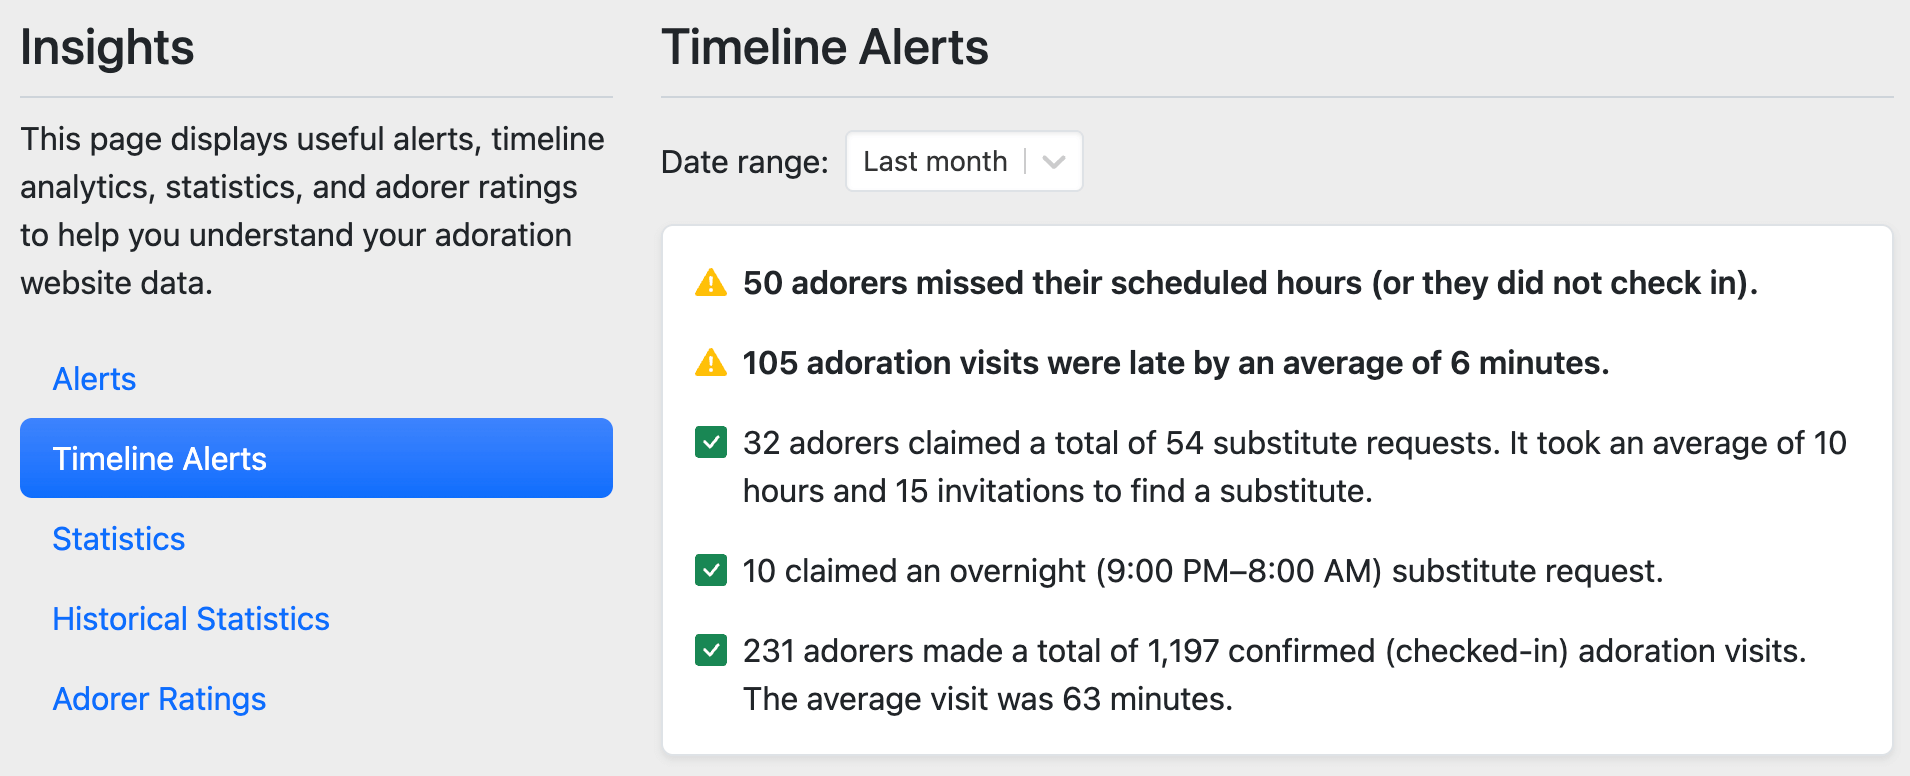Image resolution: width=1910 pixels, height=776 pixels.
Task: Go to the Statistics page
Action: tap(119, 539)
